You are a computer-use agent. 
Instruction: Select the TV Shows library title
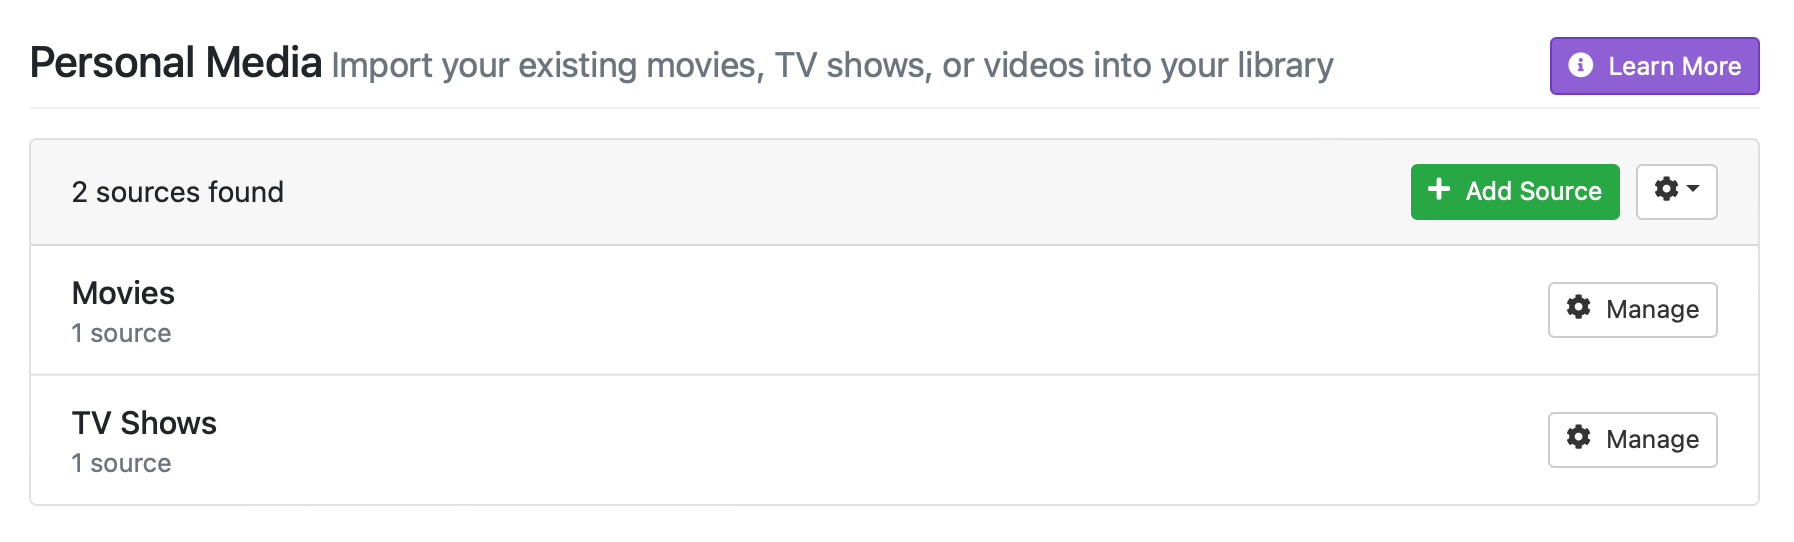point(144,423)
